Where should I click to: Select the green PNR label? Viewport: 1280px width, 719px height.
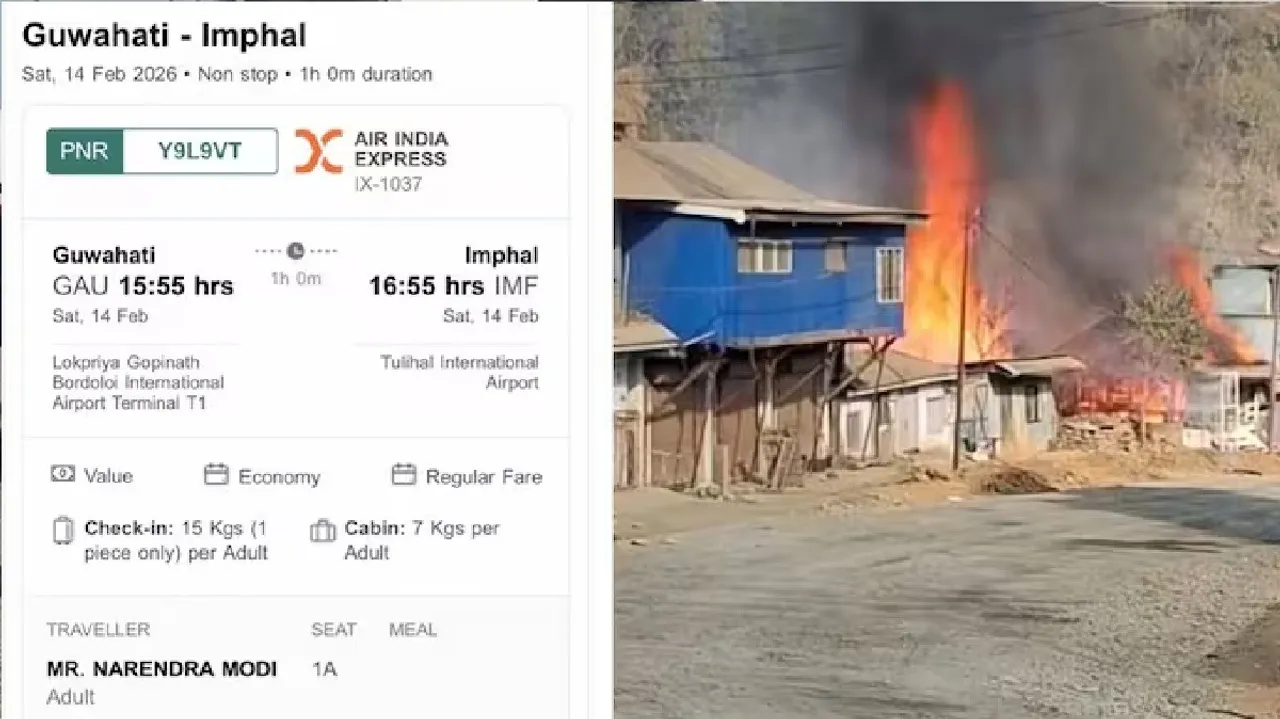point(85,151)
